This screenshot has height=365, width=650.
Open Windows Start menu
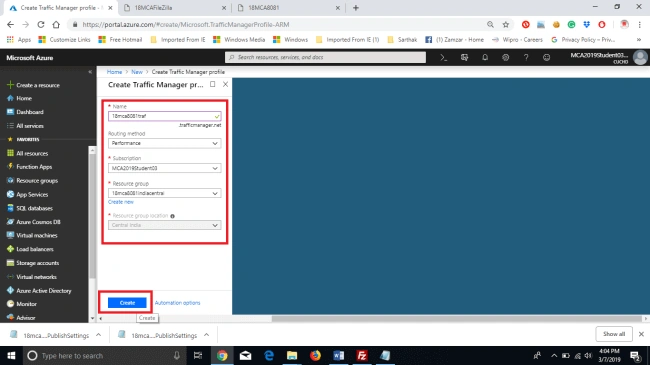11,355
